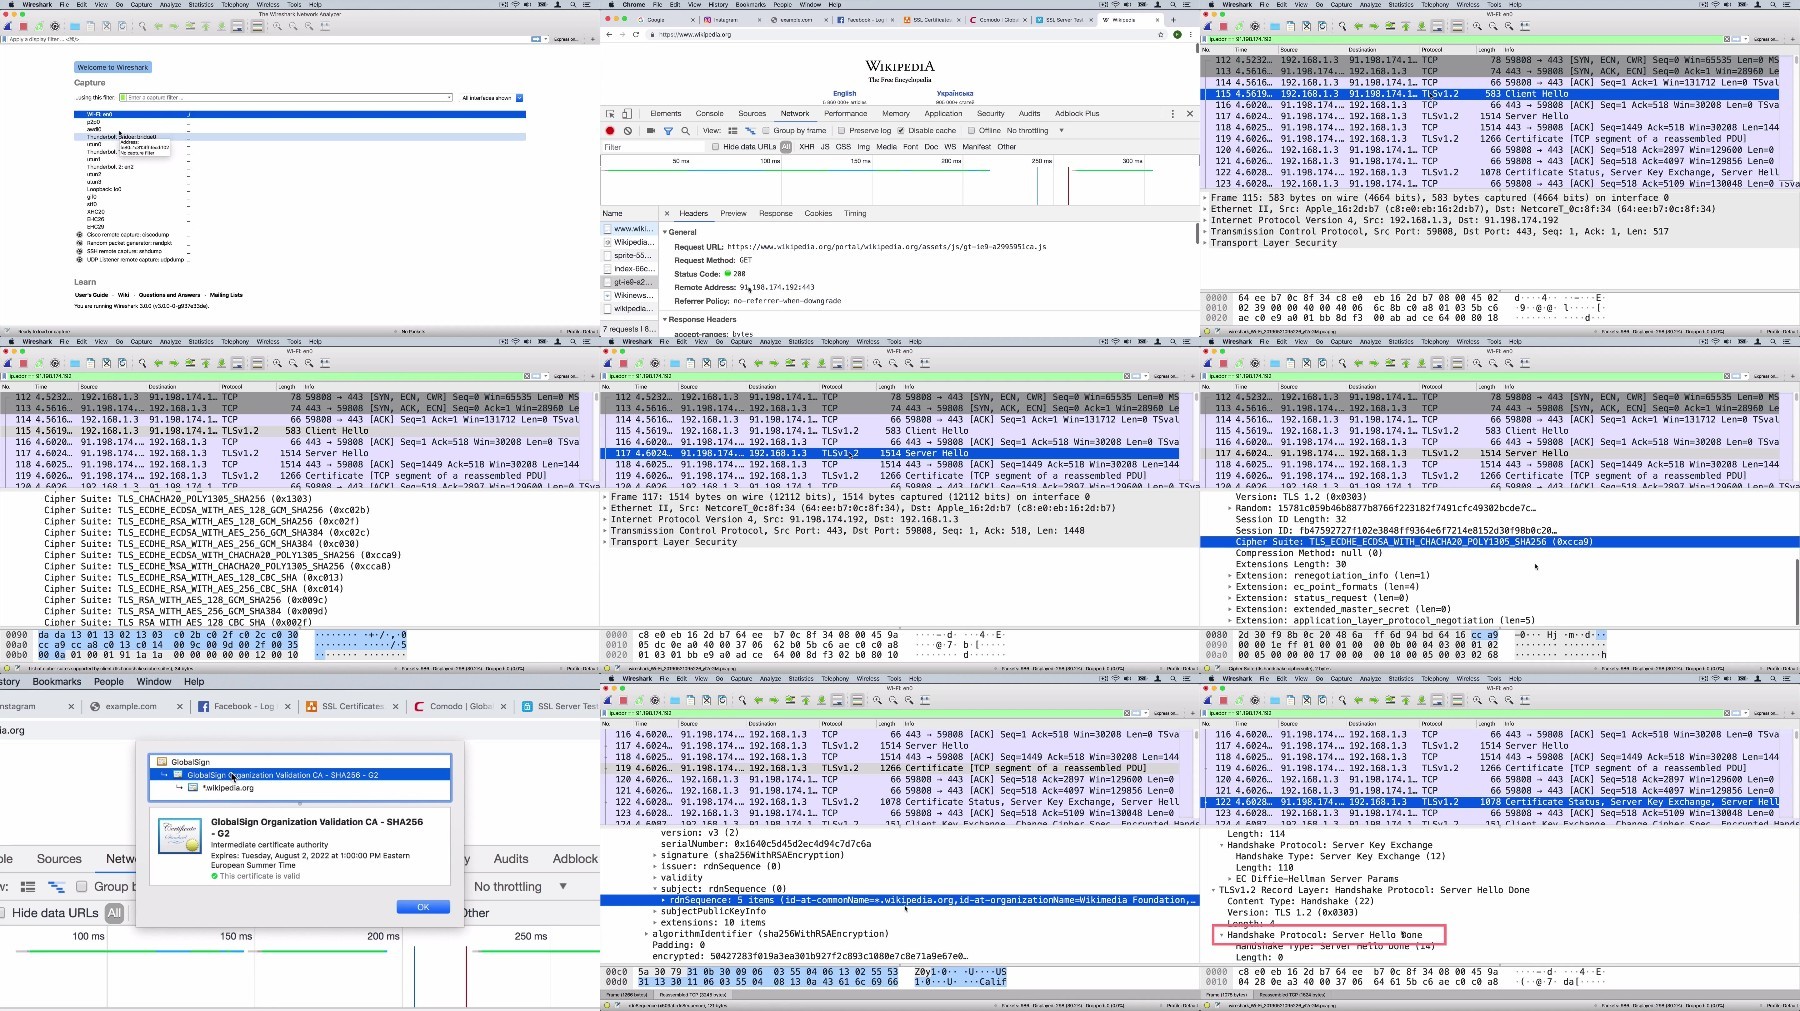Check Group by frame left of Preserve log

(766, 131)
